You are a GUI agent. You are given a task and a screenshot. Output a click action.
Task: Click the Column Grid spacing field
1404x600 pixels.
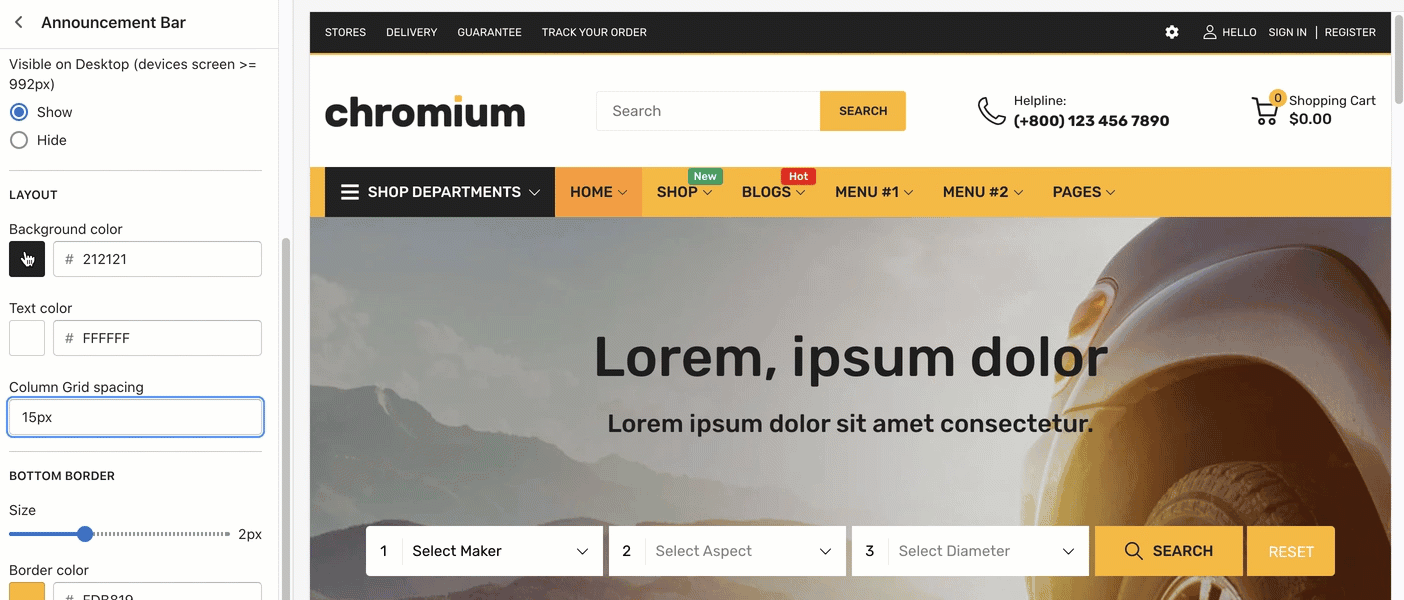tap(136, 417)
